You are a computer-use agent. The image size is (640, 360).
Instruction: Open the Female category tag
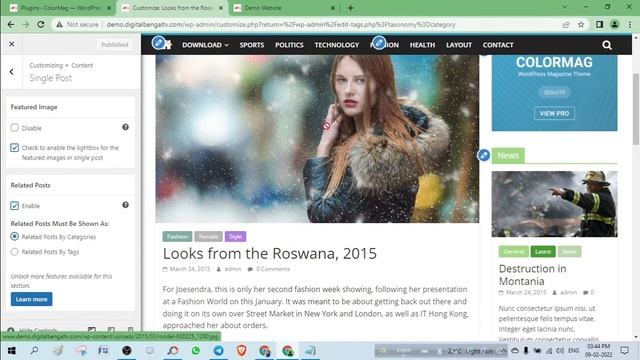click(208, 236)
